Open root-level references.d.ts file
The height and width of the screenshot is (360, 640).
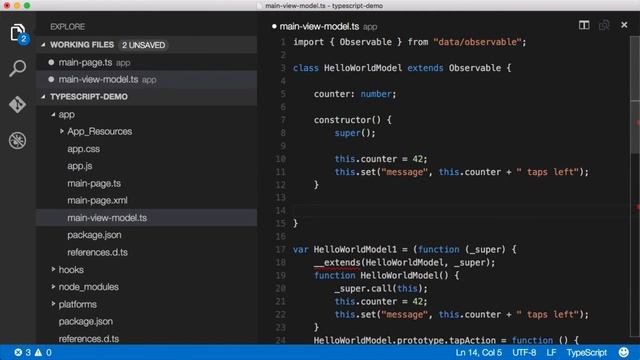[x=89, y=339]
